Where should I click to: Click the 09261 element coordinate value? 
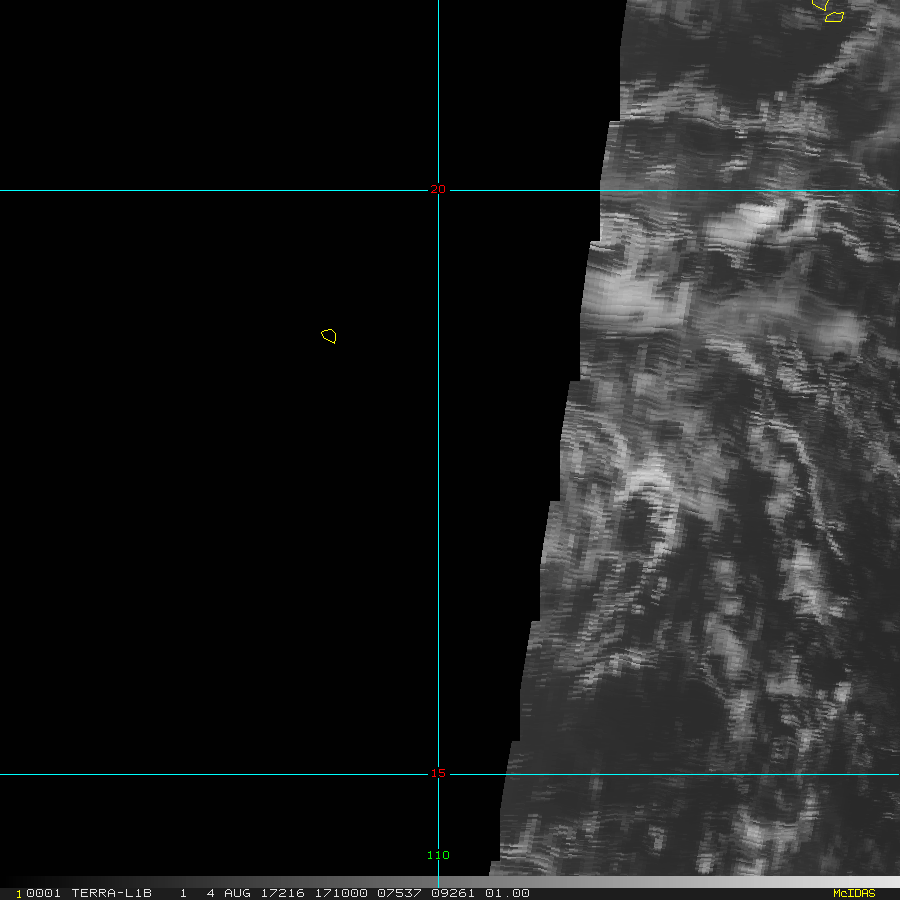point(453,893)
